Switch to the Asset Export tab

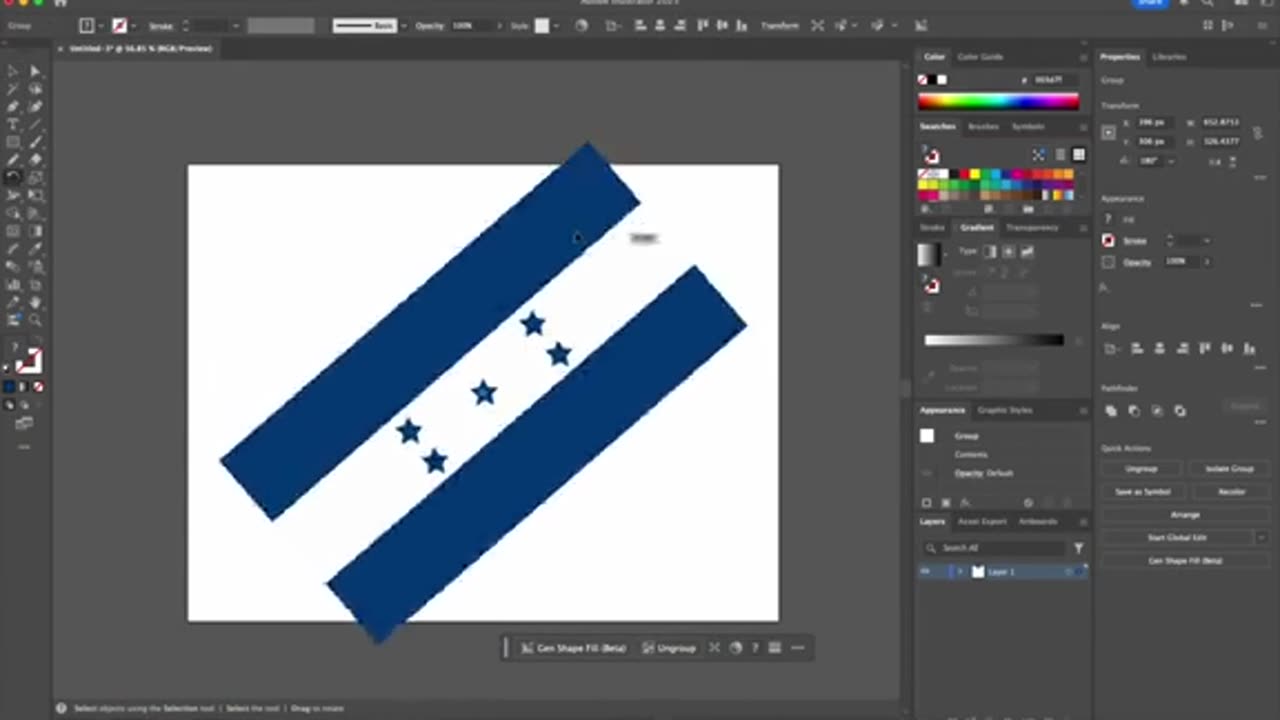coord(982,521)
